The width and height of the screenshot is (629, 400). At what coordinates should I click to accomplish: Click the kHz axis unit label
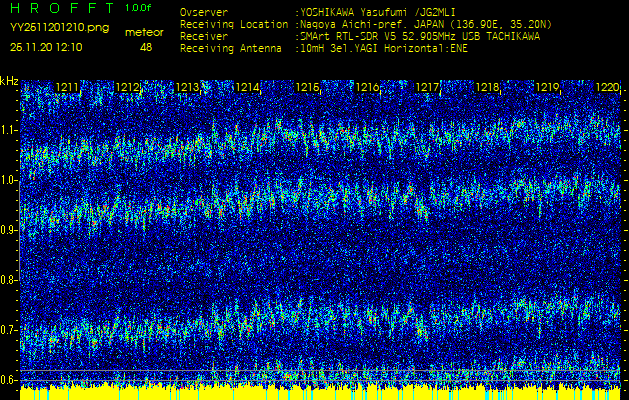[x=9, y=81]
